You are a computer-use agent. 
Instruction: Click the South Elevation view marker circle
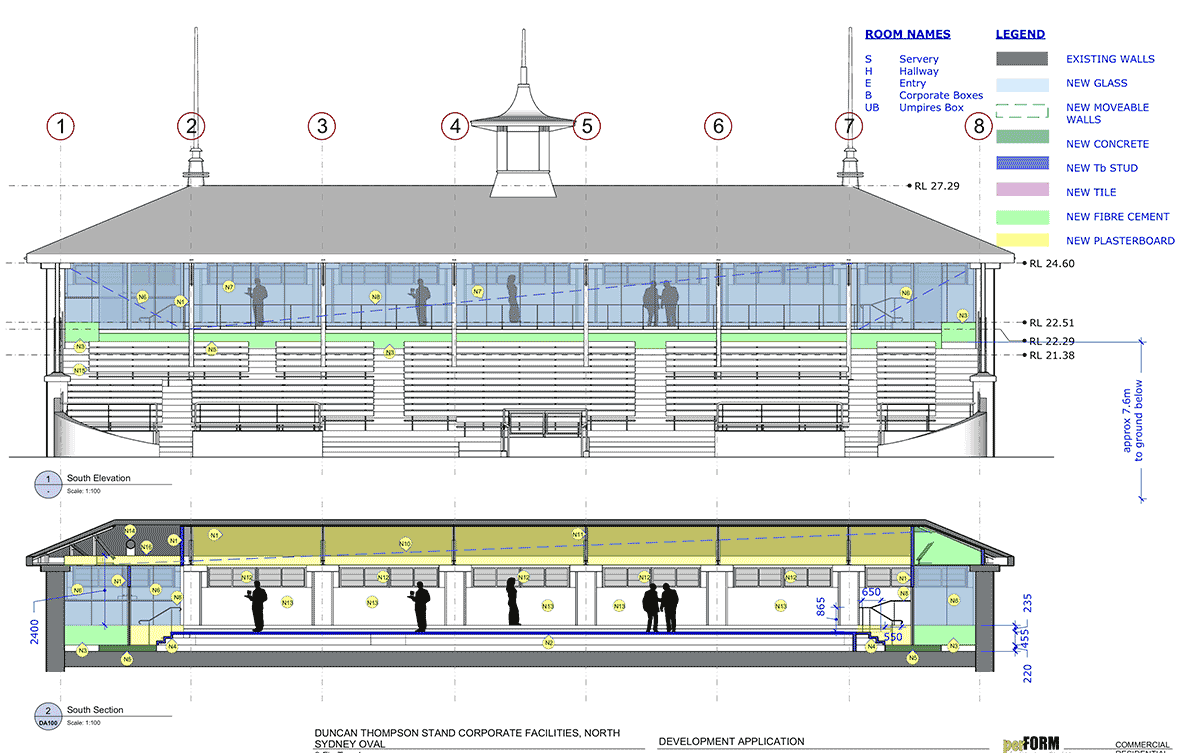pos(46,485)
